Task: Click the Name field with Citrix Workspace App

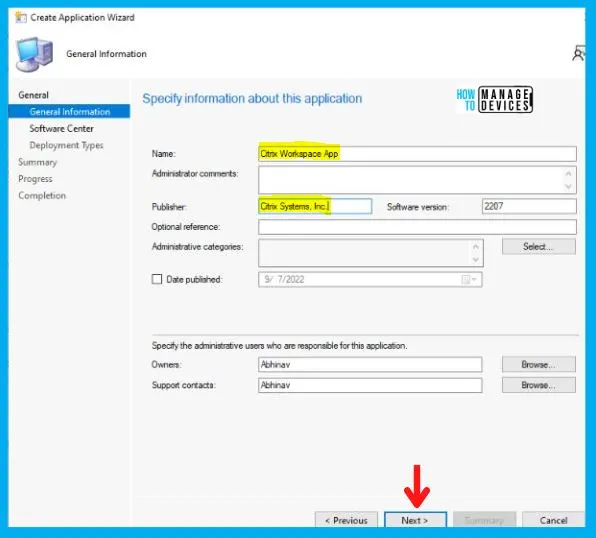Action: click(x=417, y=154)
